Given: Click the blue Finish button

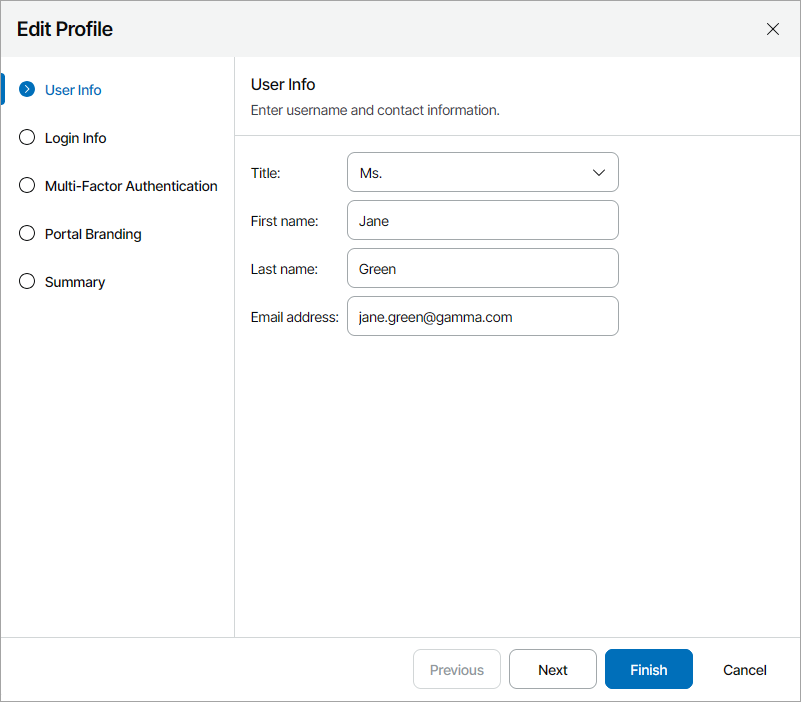Looking at the screenshot, I should point(648,670).
